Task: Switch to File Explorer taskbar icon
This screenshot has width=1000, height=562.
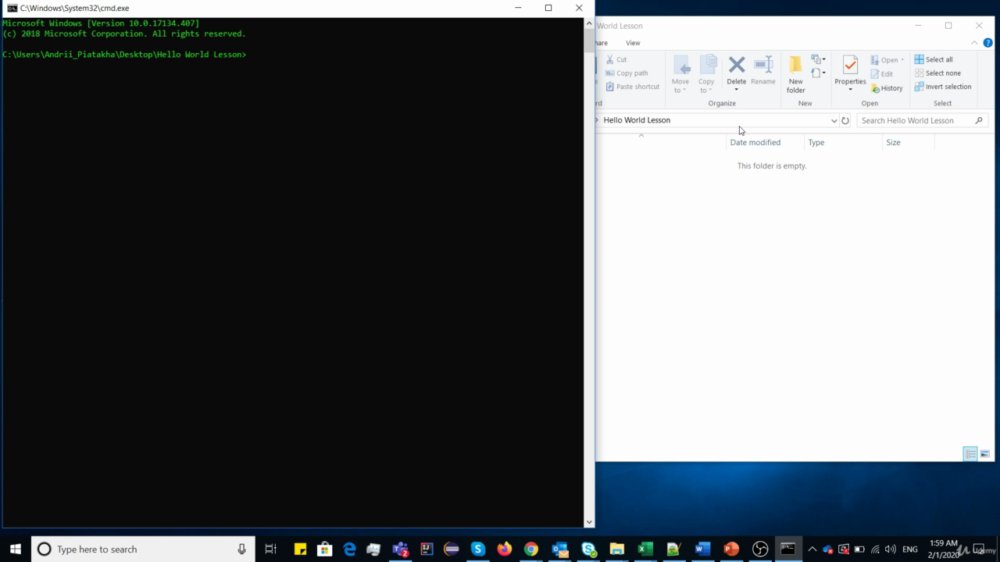Action: 617,549
